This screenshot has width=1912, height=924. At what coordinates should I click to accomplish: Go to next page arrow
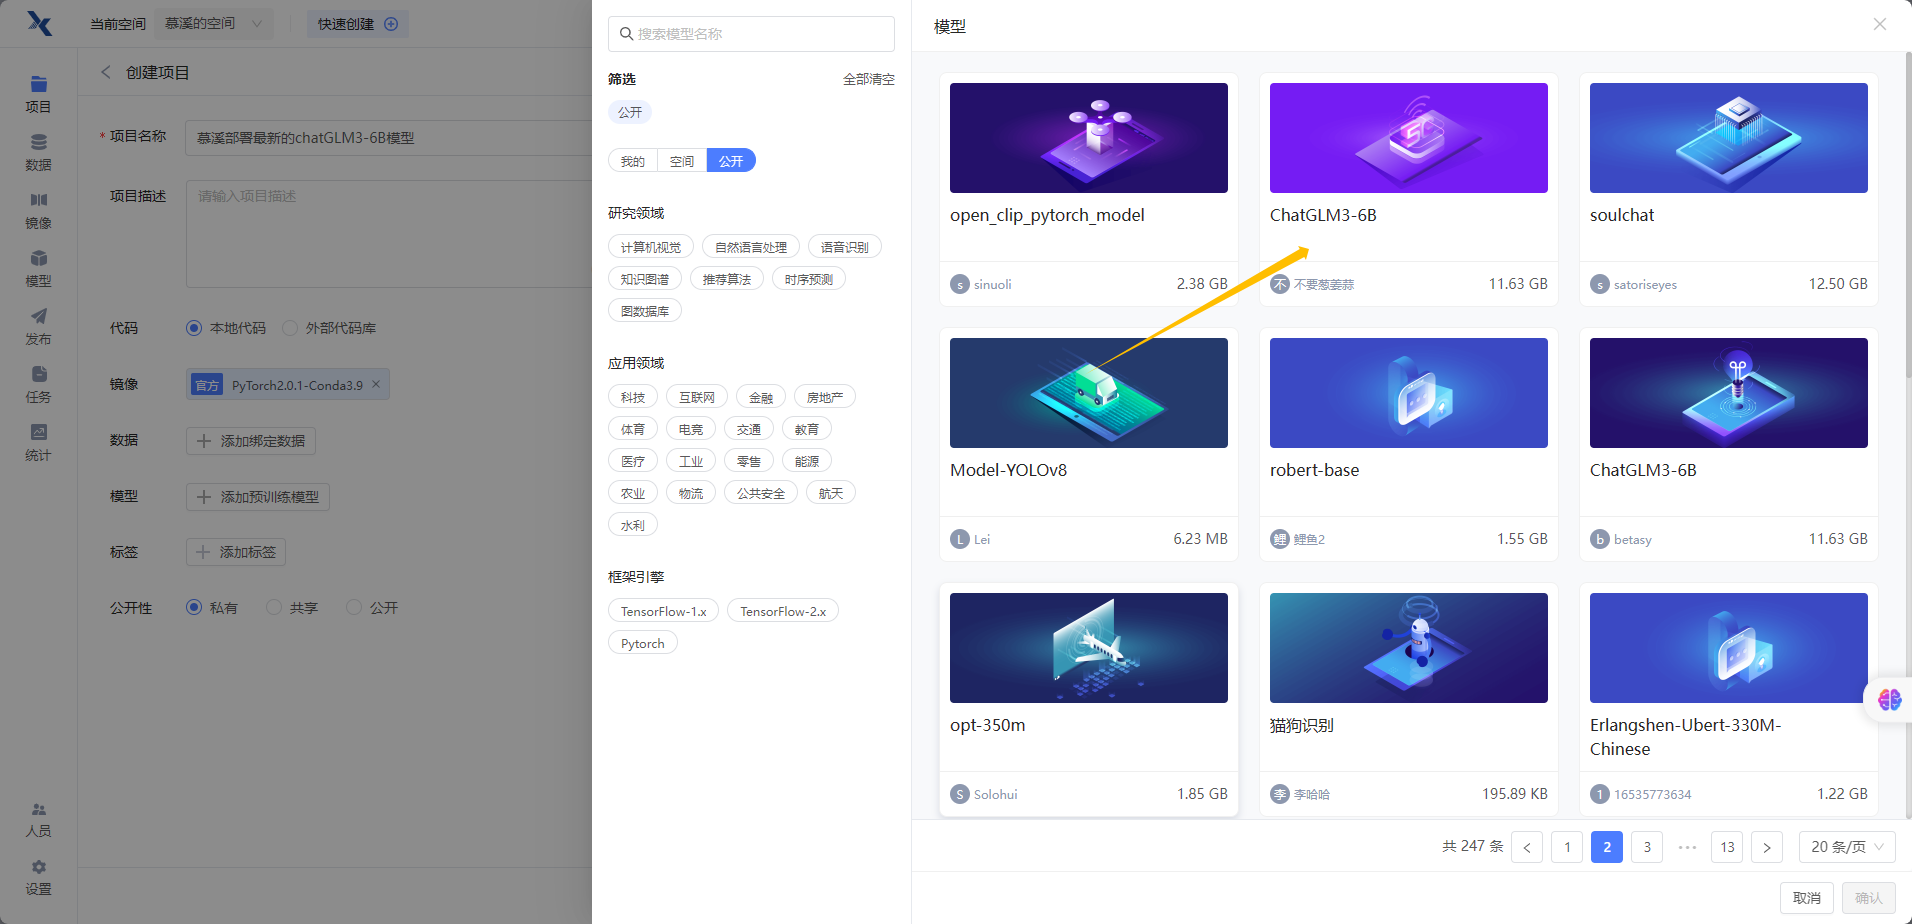point(1767,847)
